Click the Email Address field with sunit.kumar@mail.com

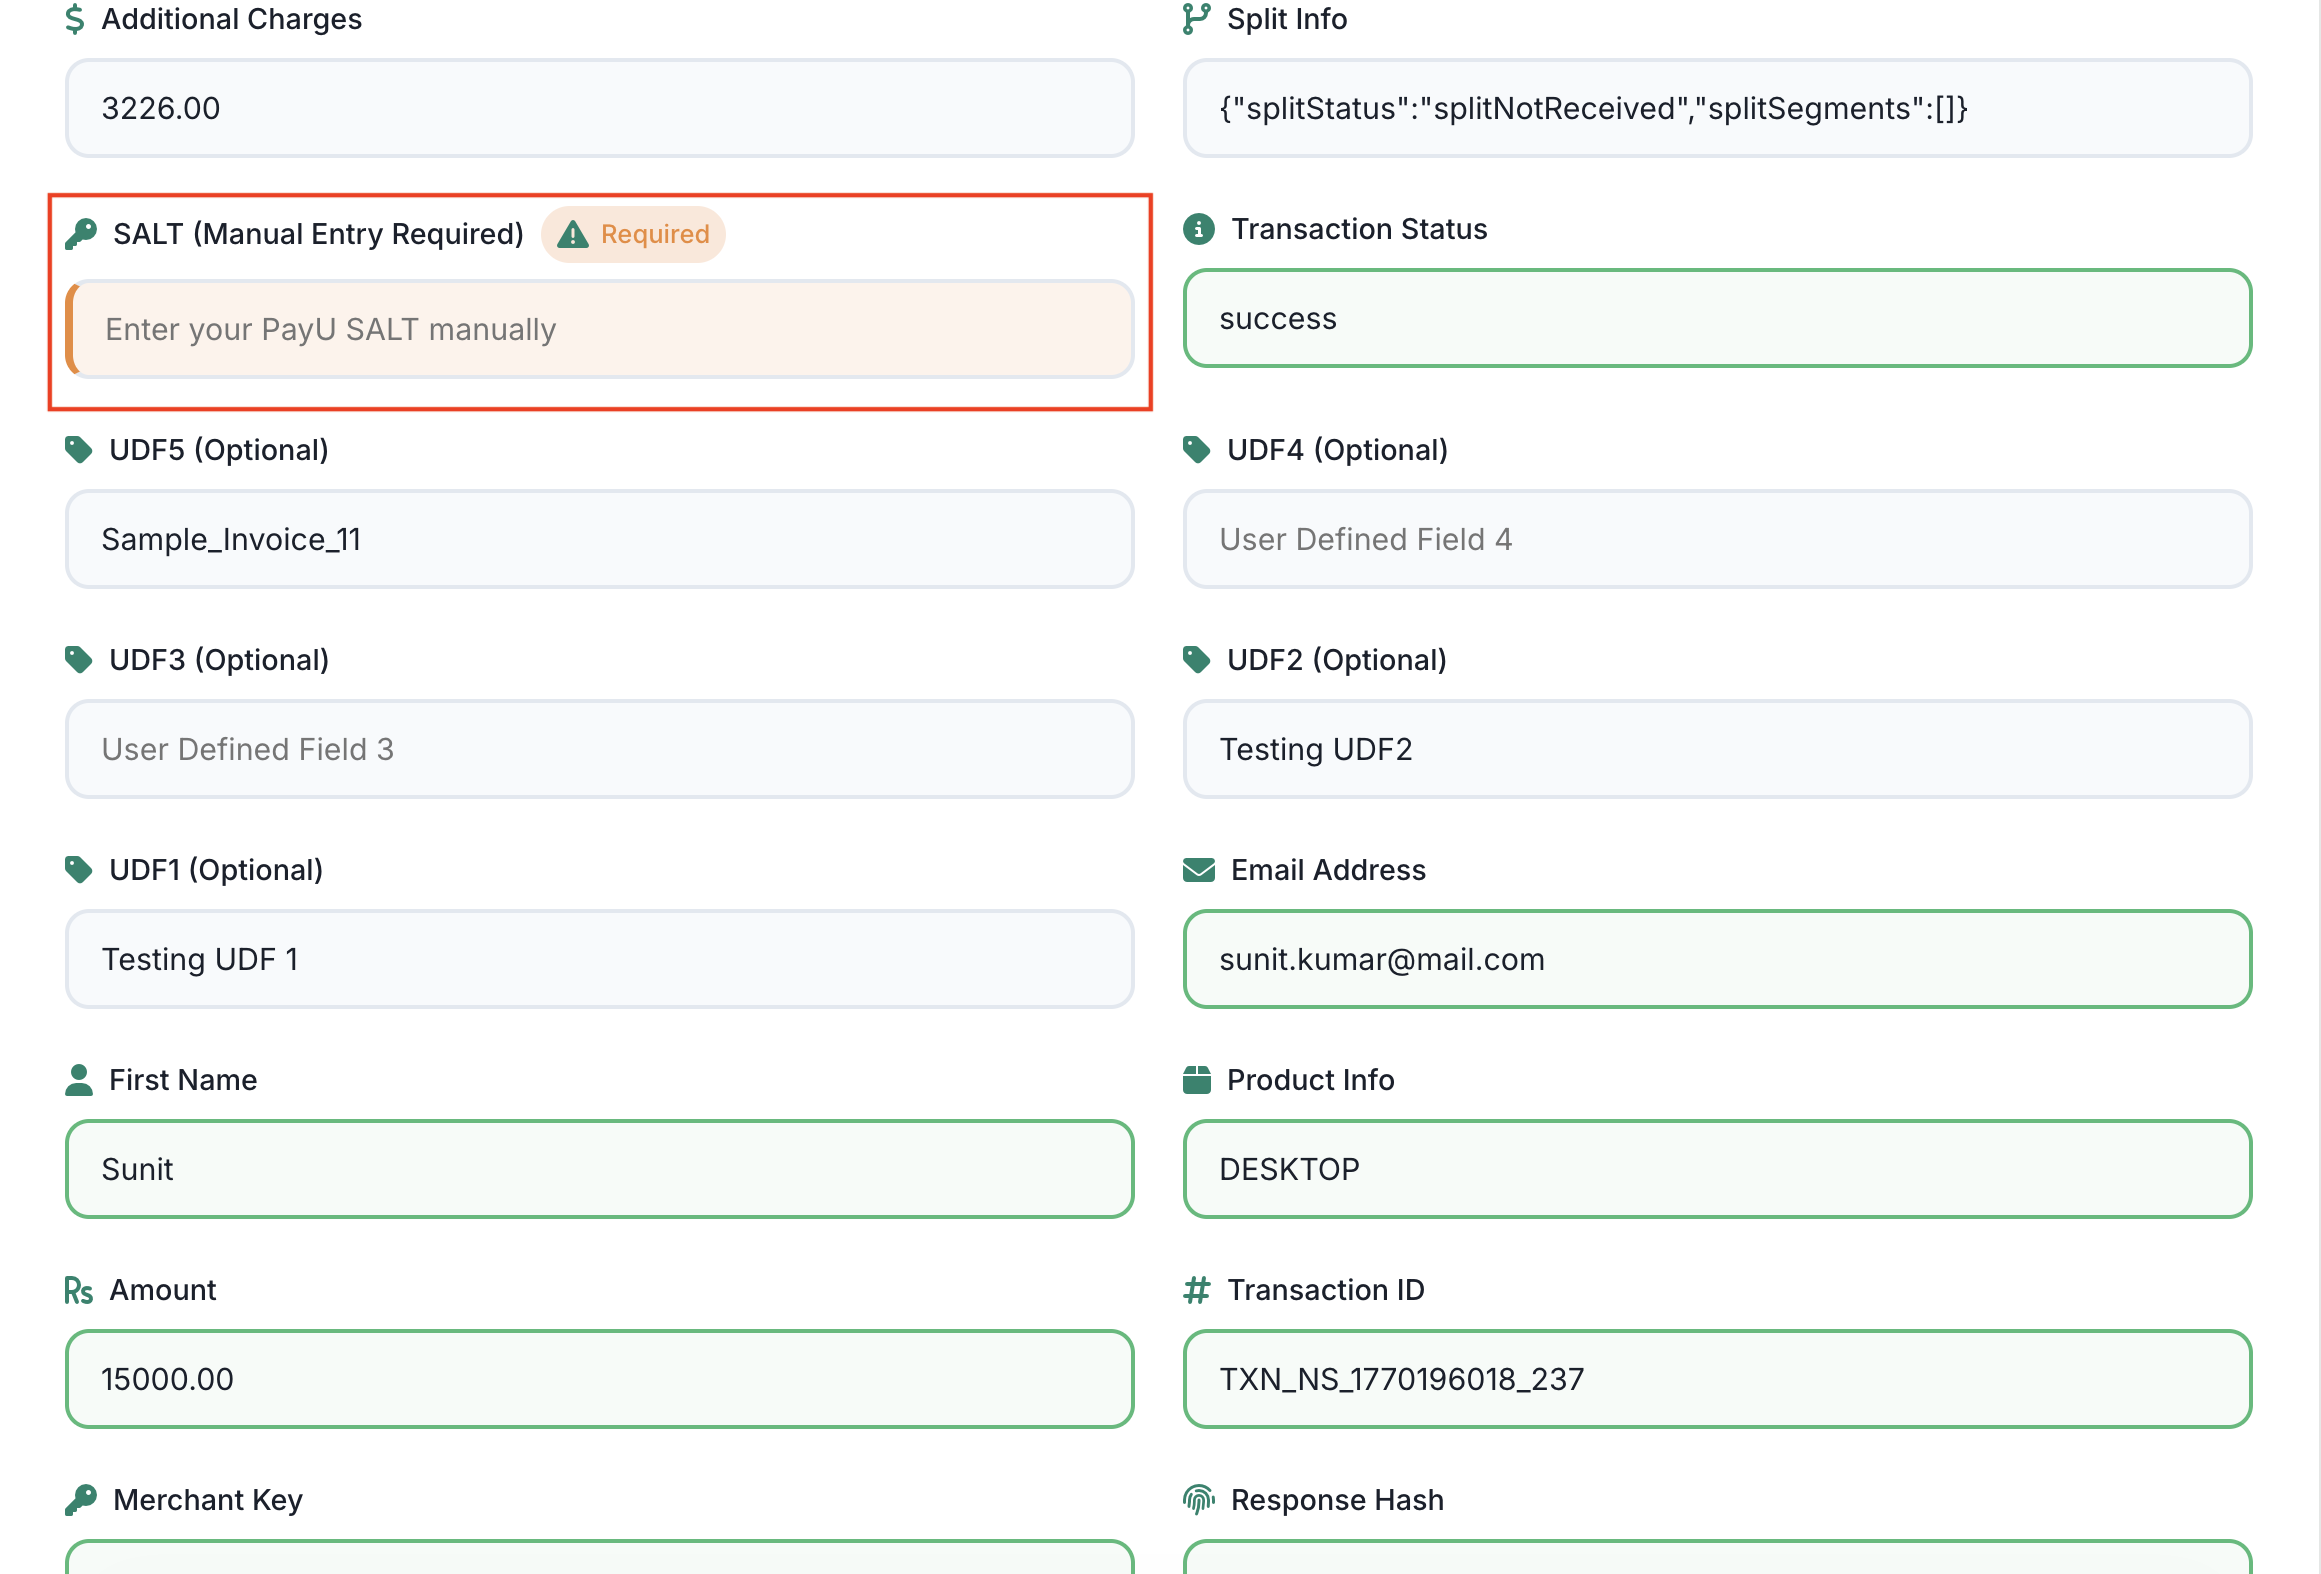1716,960
